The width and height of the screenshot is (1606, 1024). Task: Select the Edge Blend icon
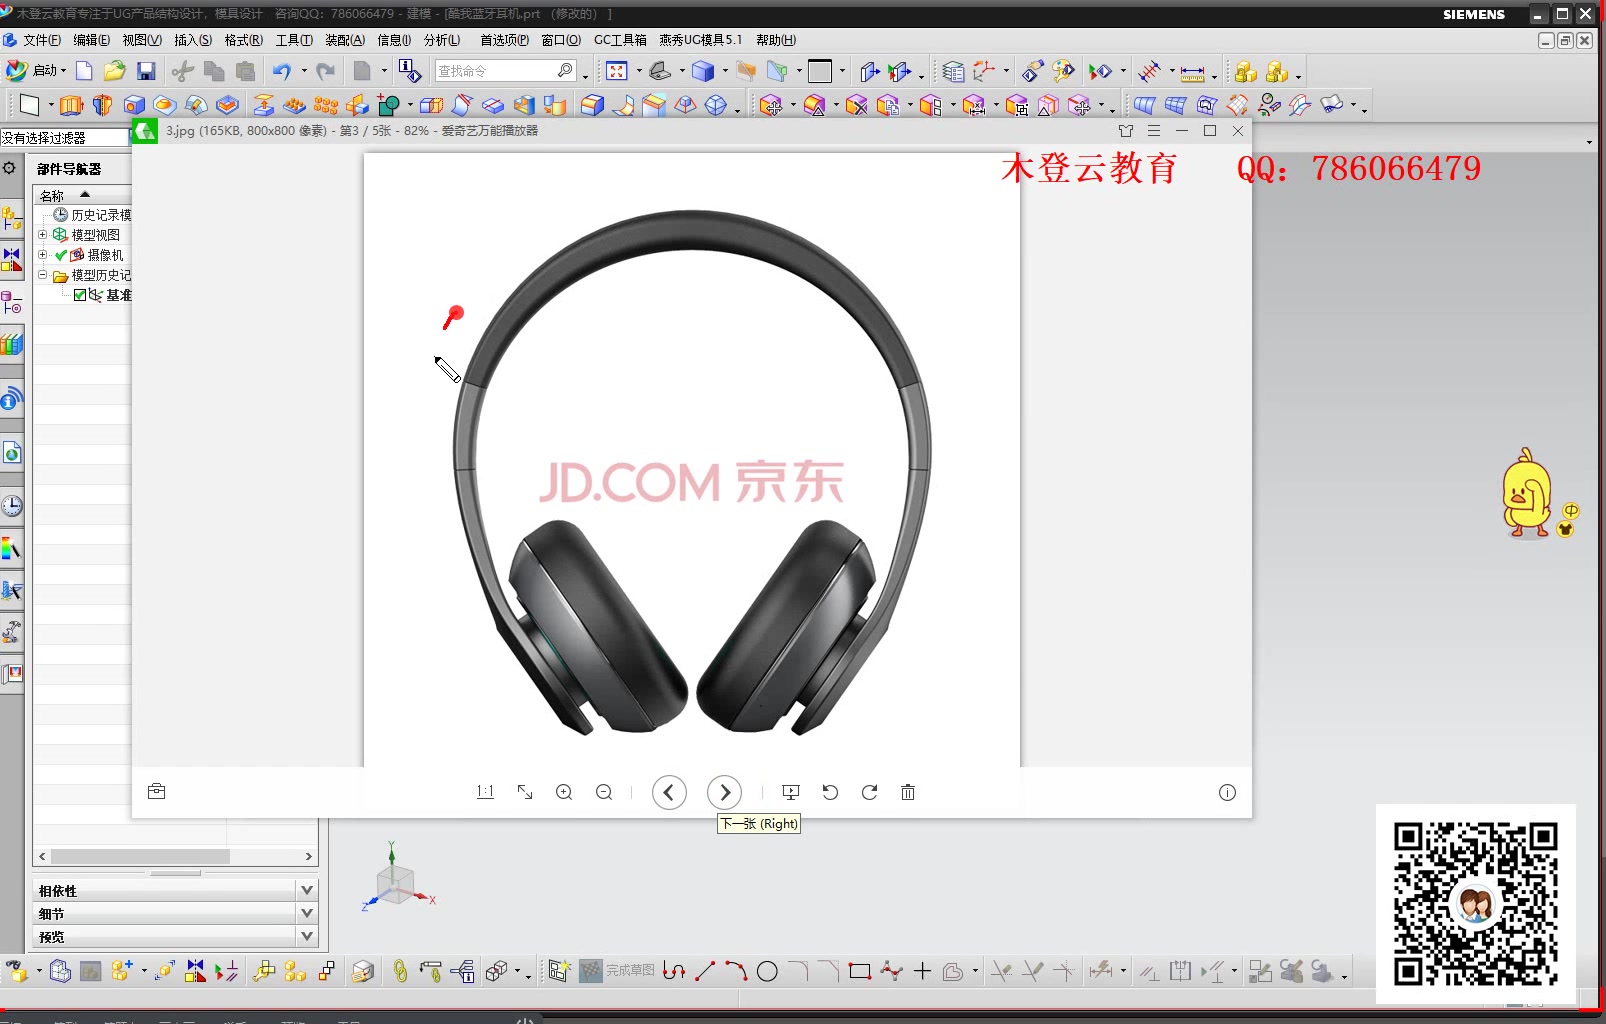pos(592,105)
